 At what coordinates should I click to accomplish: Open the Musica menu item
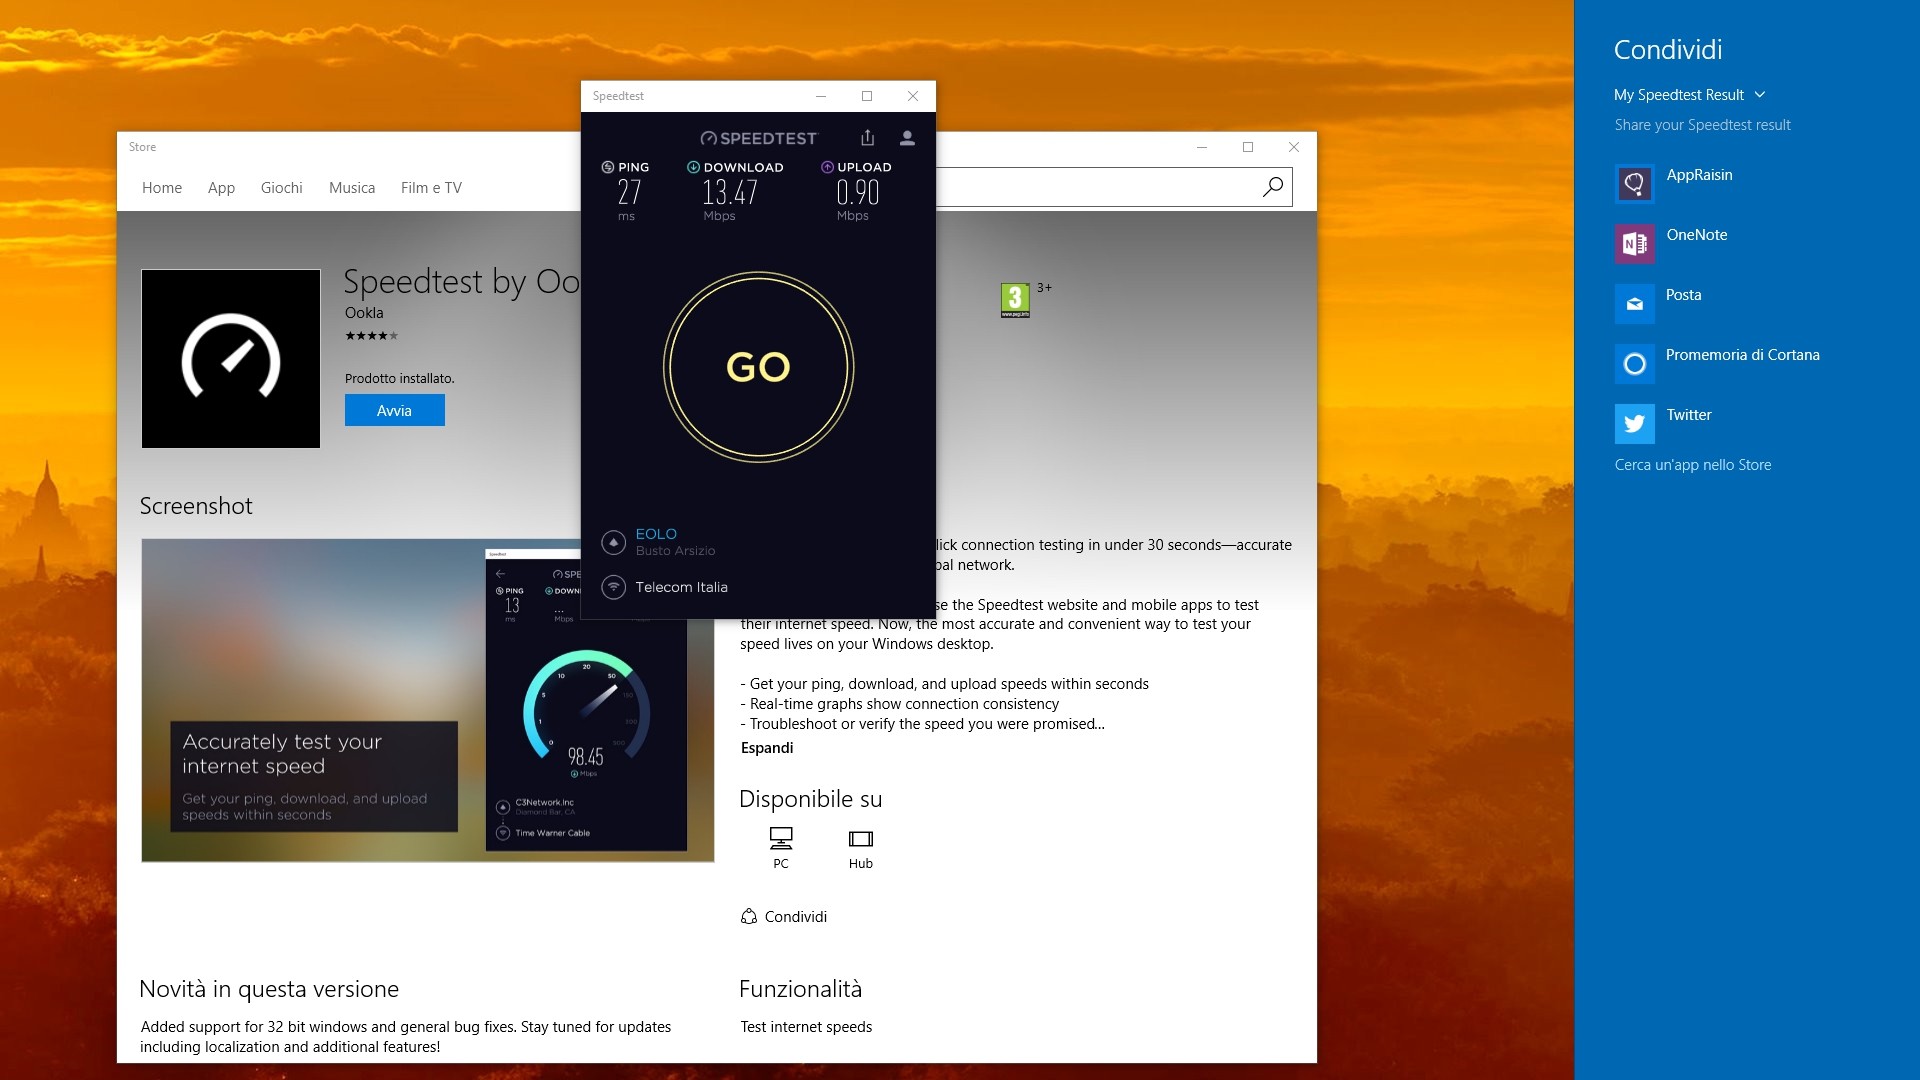click(x=352, y=187)
